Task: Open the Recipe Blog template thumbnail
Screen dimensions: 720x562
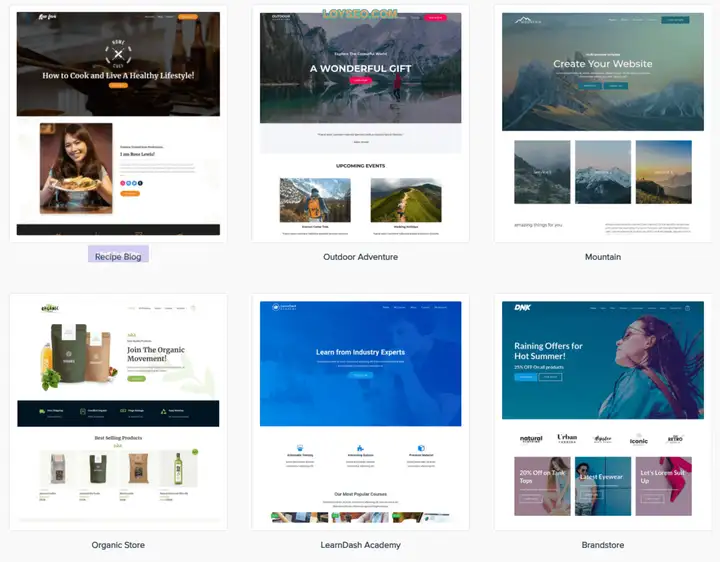Action: [118, 124]
